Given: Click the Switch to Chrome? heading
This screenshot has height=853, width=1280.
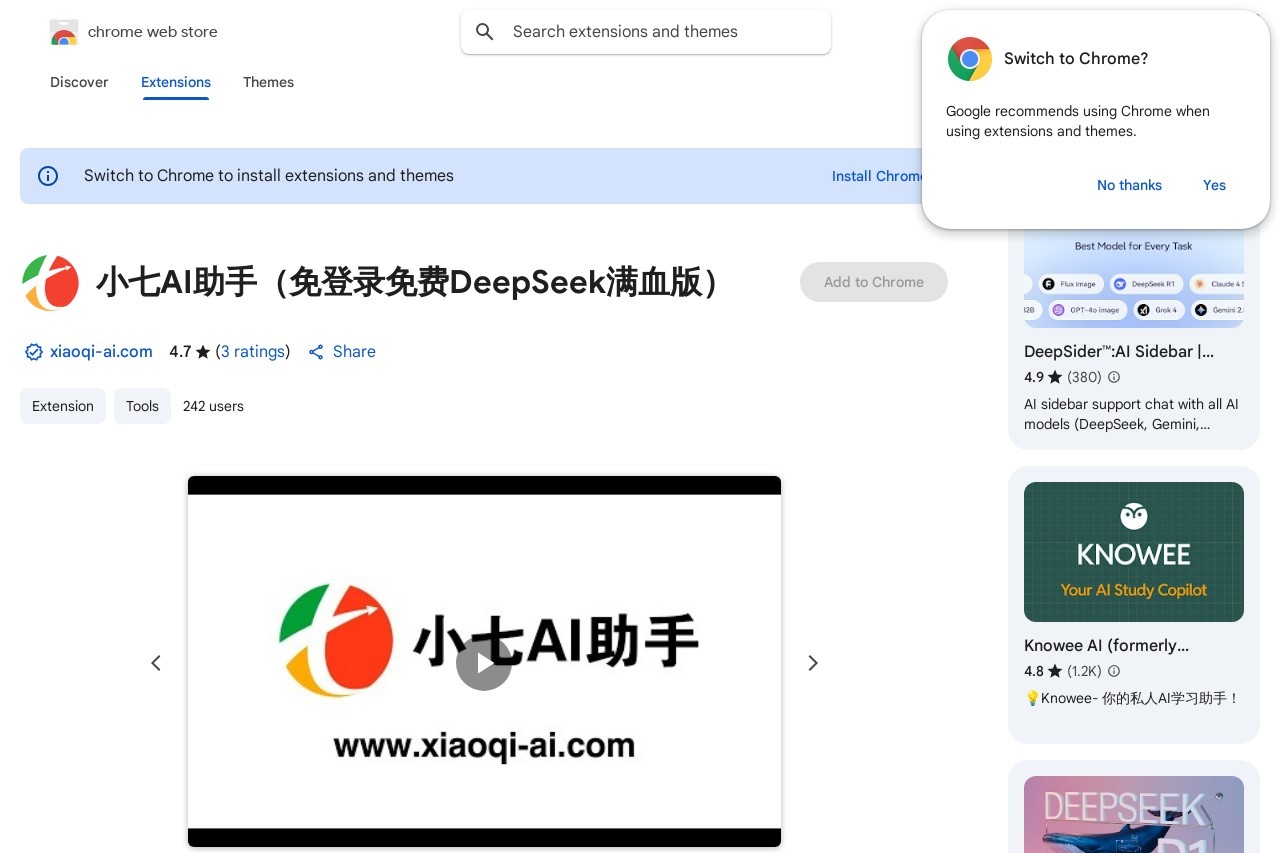Looking at the screenshot, I should coord(1076,59).
